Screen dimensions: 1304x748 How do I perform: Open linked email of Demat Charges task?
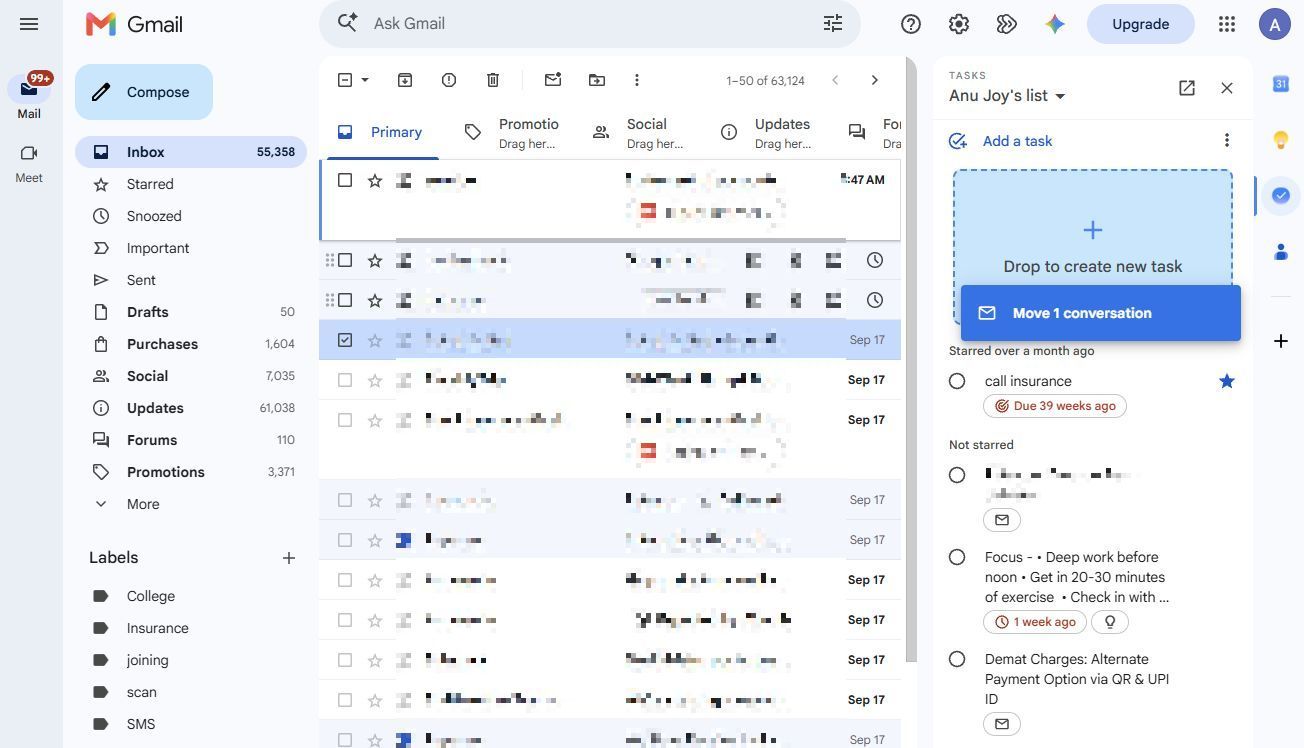1002,724
